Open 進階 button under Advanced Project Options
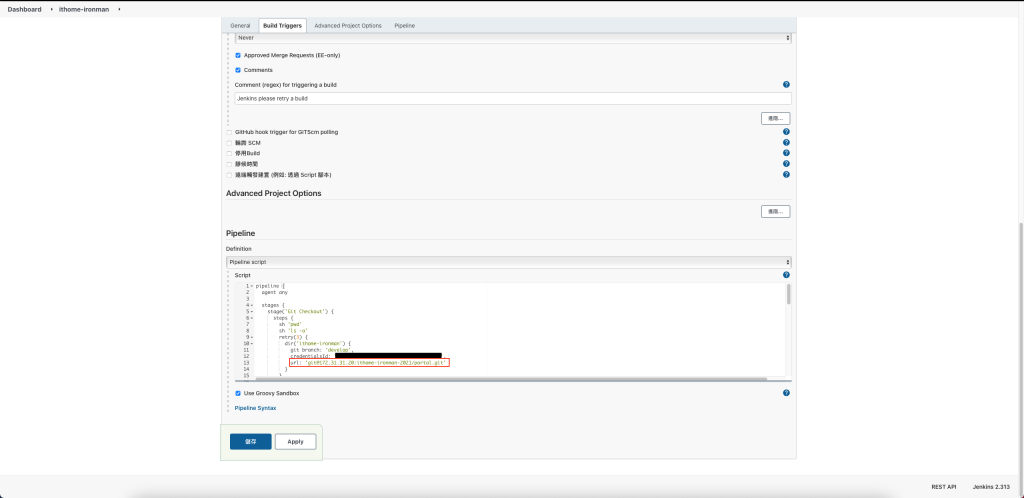 [775, 211]
